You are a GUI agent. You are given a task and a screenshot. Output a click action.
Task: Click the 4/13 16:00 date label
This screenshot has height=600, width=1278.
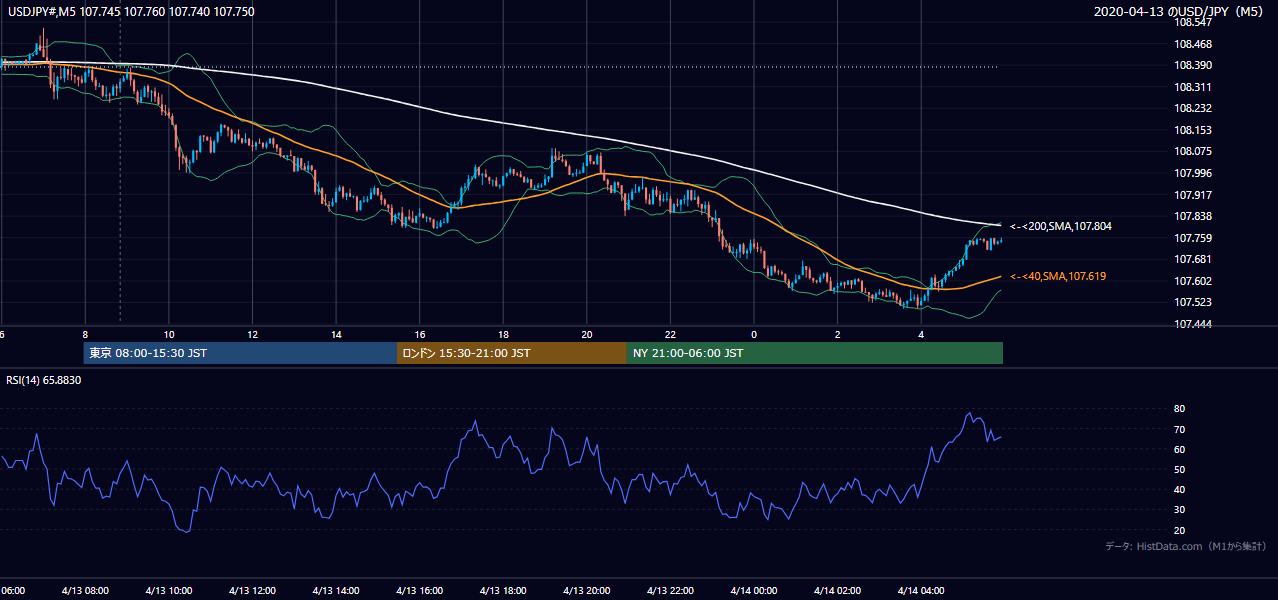419,591
